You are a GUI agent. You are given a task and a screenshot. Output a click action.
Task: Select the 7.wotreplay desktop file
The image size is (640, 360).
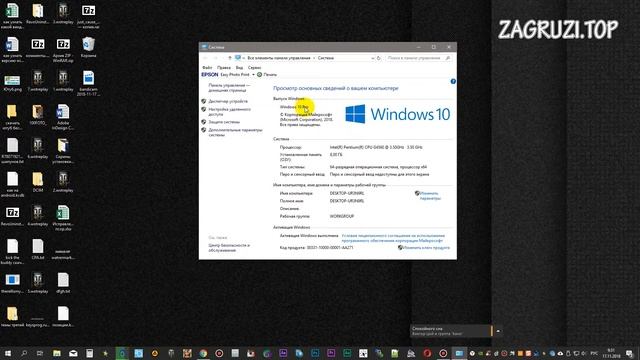(x=38, y=81)
